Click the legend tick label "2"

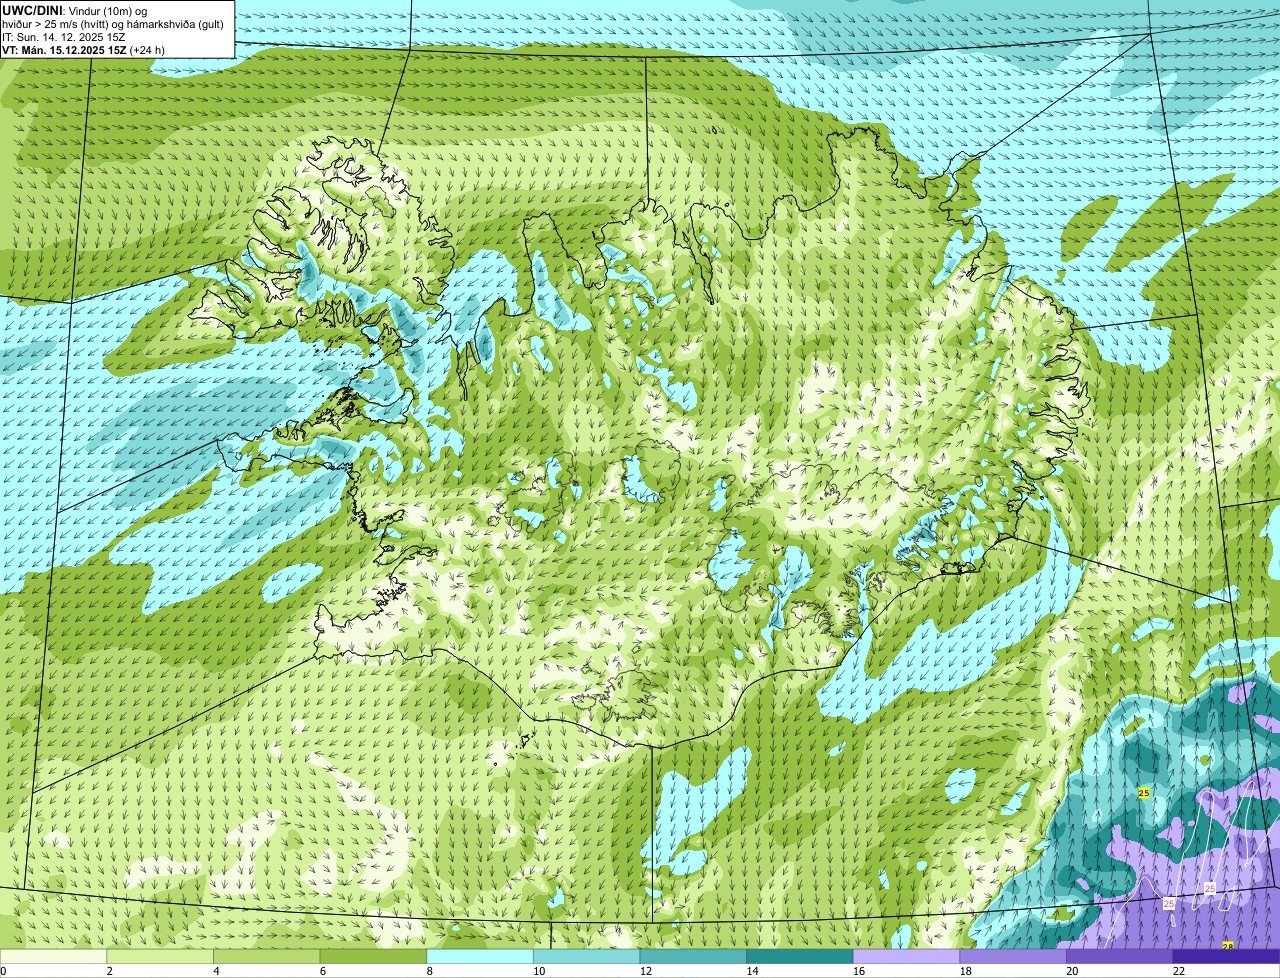coord(108,971)
